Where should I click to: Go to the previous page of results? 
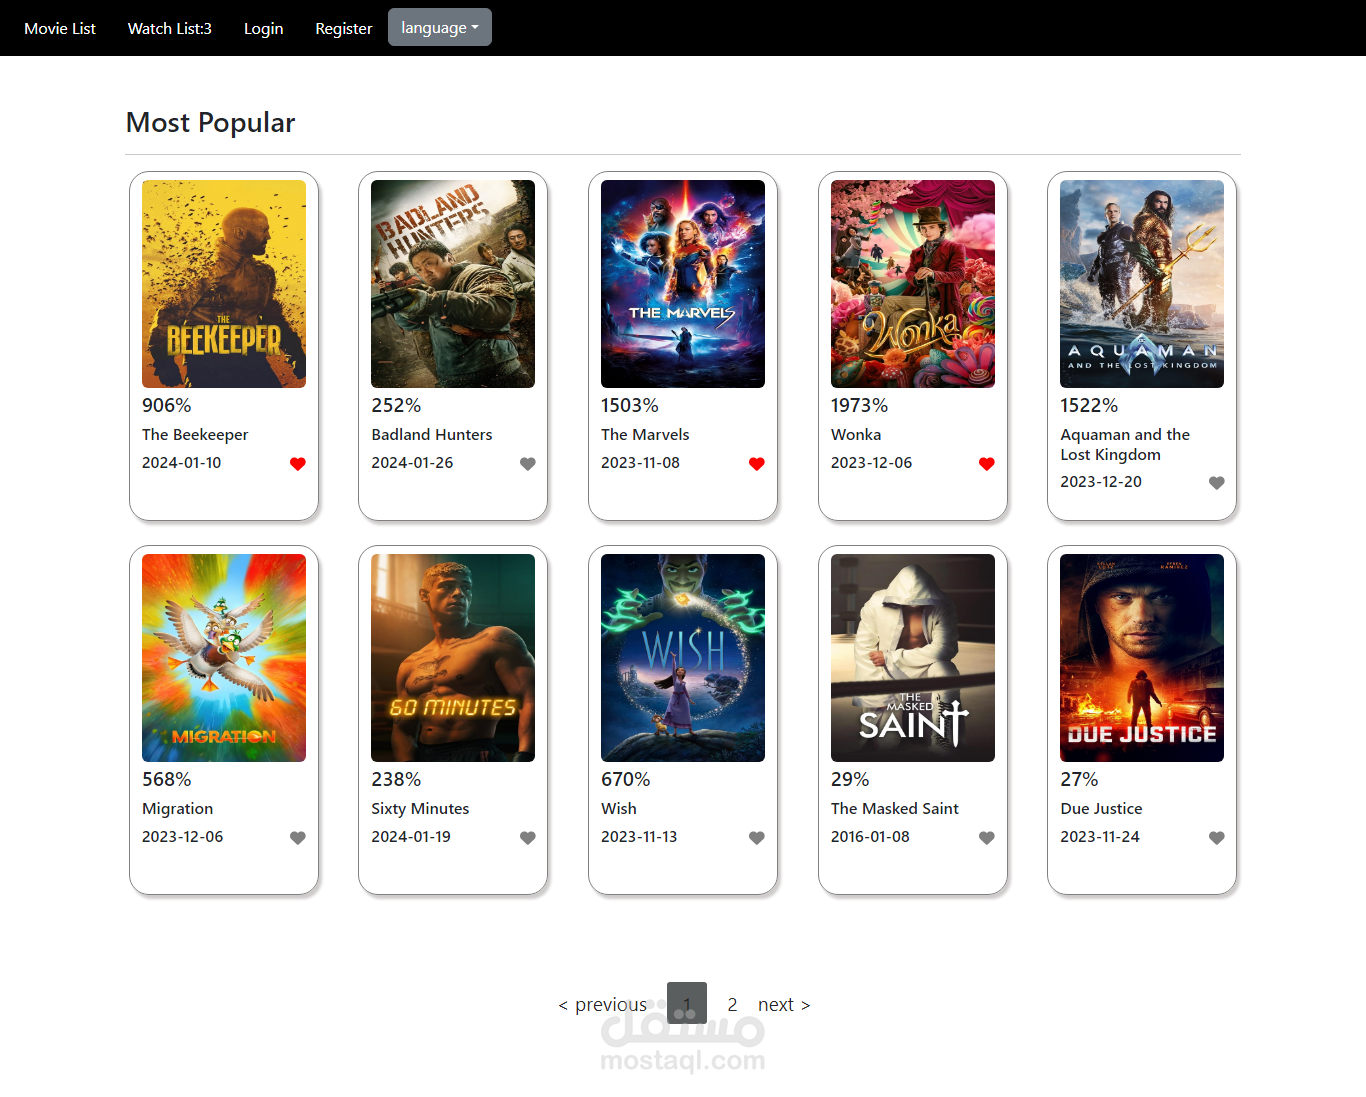(x=602, y=1004)
